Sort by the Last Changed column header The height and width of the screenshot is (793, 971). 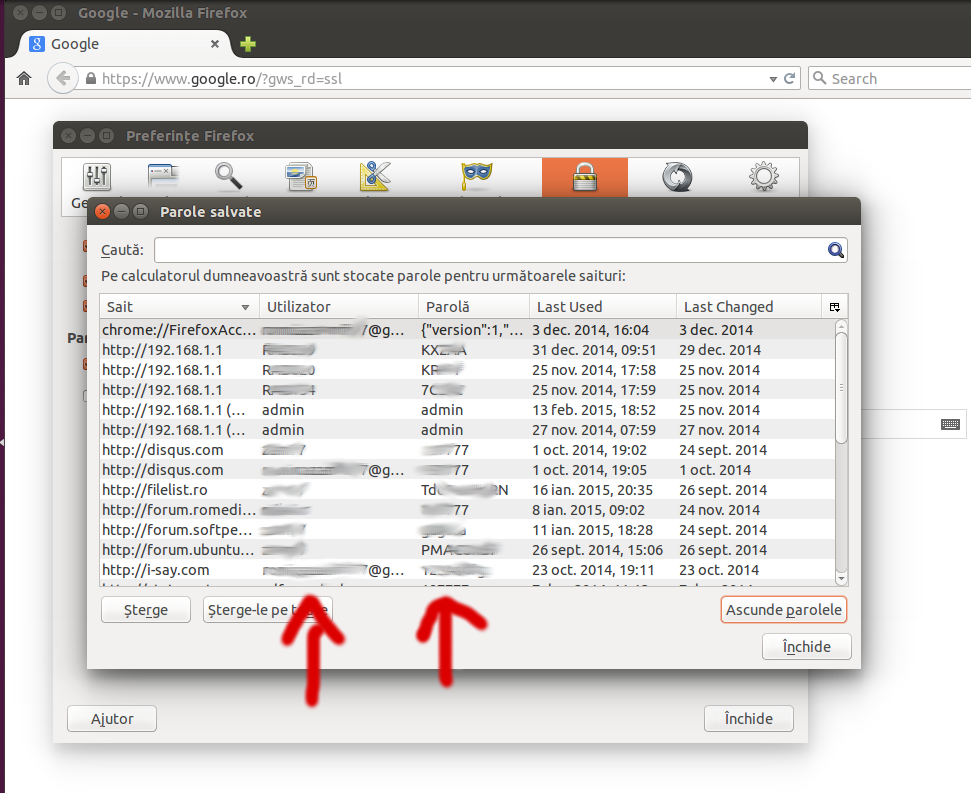pyautogui.click(x=749, y=307)
